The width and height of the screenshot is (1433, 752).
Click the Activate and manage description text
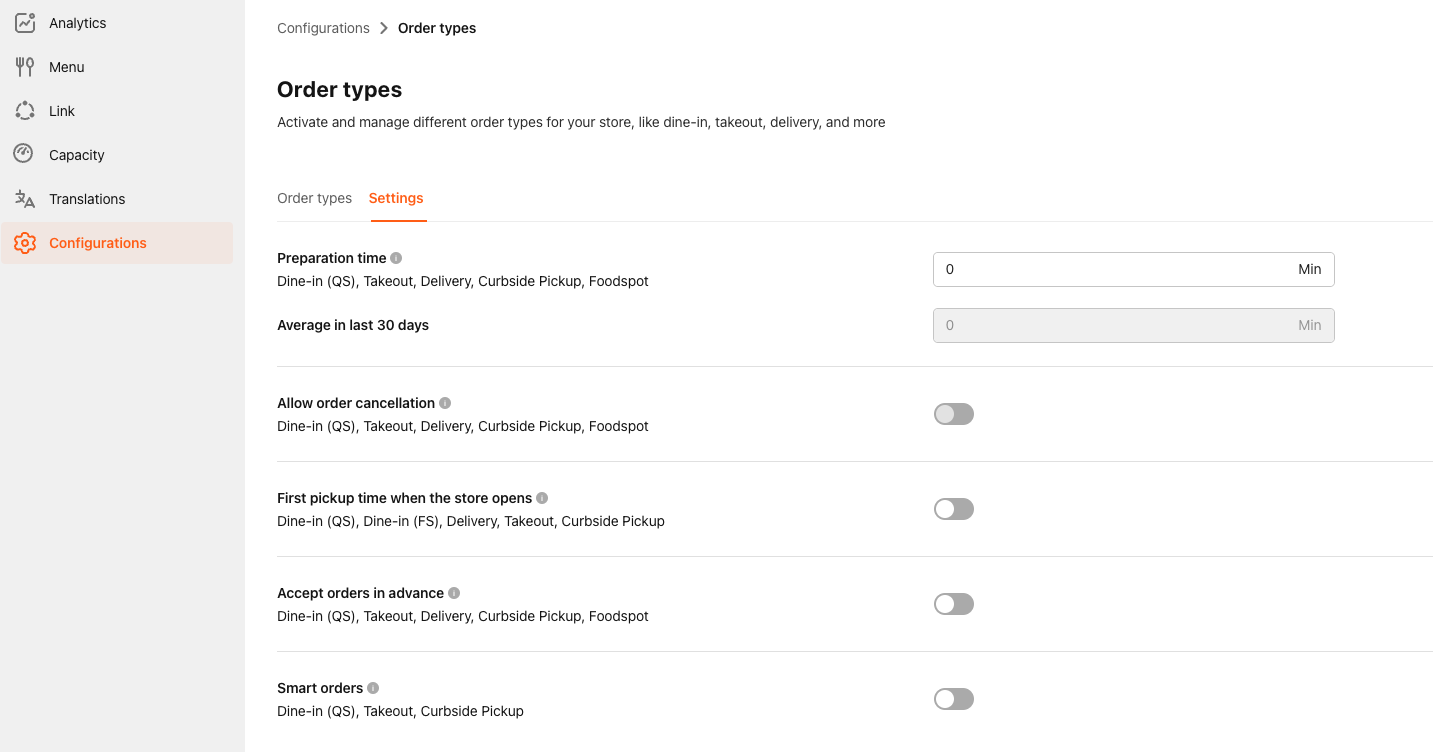click(x=581, y=122)
